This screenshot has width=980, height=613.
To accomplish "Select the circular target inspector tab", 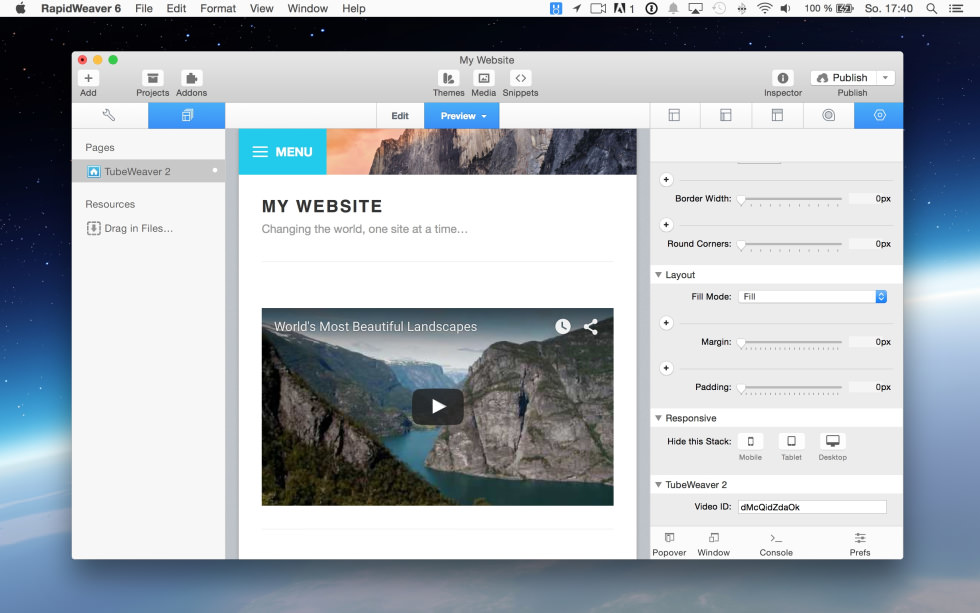I will pos(828,116).
